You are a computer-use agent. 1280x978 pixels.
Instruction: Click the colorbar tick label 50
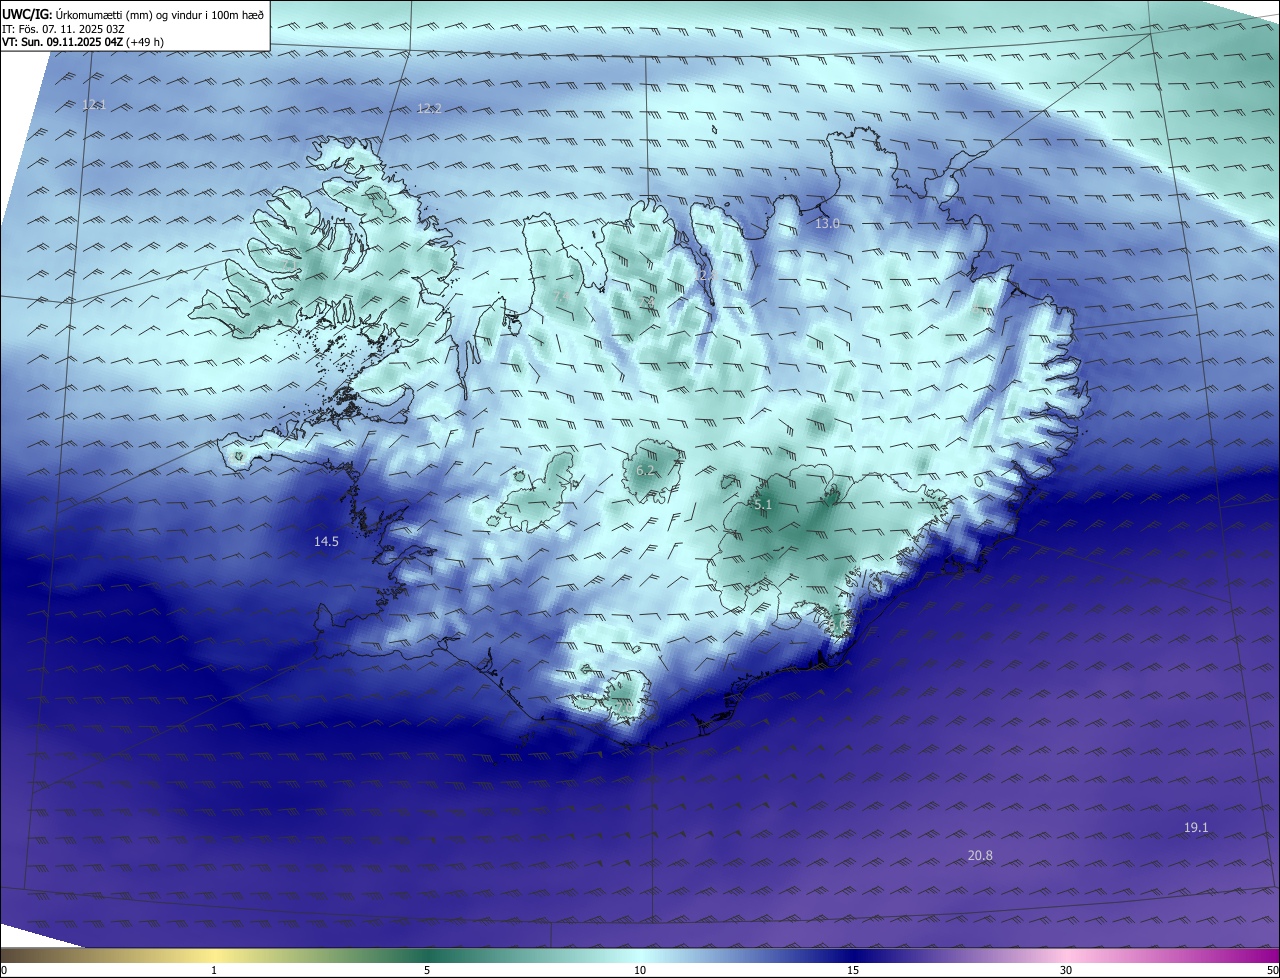click(1273, 970)
